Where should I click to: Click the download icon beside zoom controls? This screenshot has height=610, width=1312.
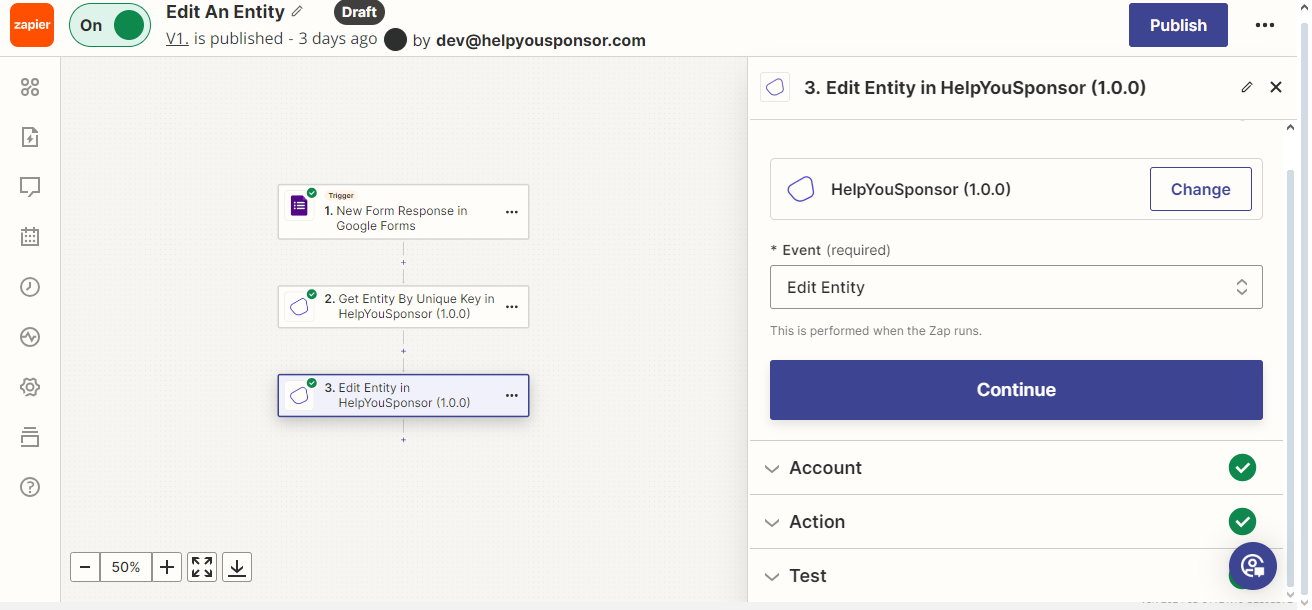(x=237, y=567)
